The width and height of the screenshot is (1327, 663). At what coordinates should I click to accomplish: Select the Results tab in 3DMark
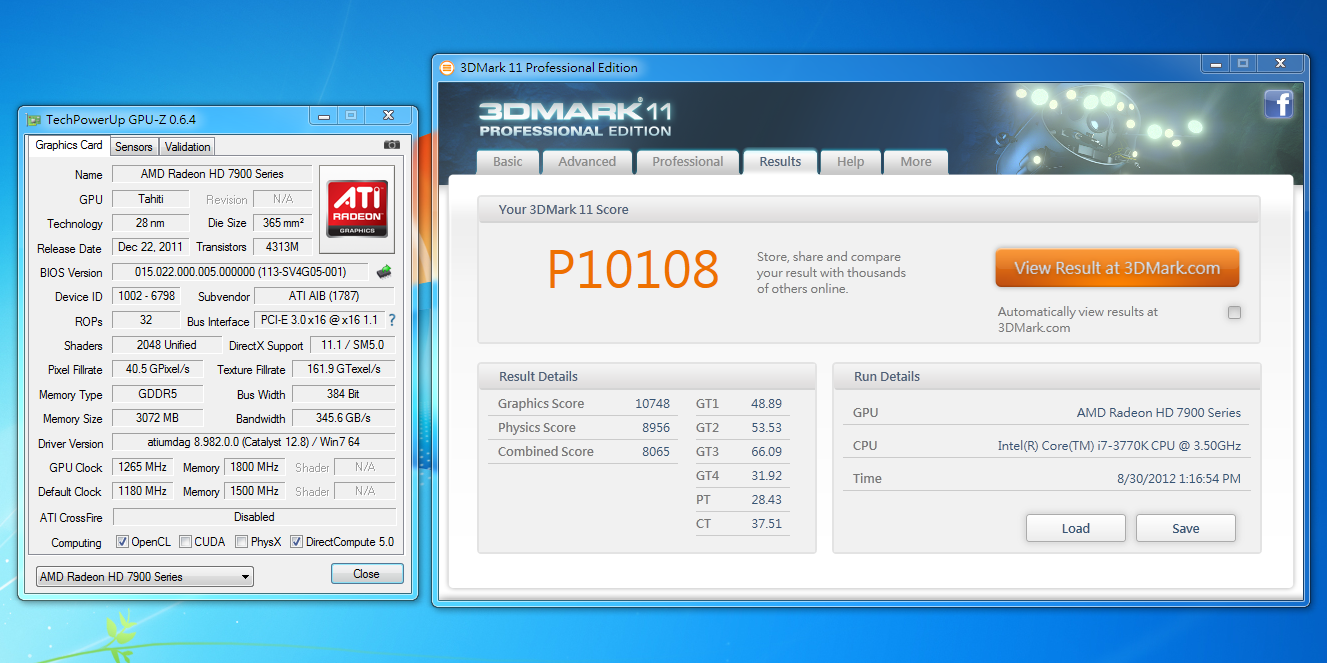click(x=780, y=162)
